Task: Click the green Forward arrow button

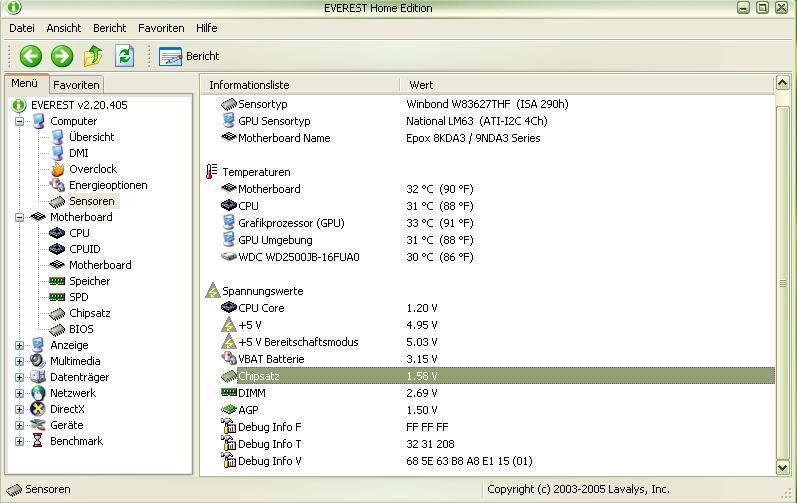Action: tap(62, 56)
